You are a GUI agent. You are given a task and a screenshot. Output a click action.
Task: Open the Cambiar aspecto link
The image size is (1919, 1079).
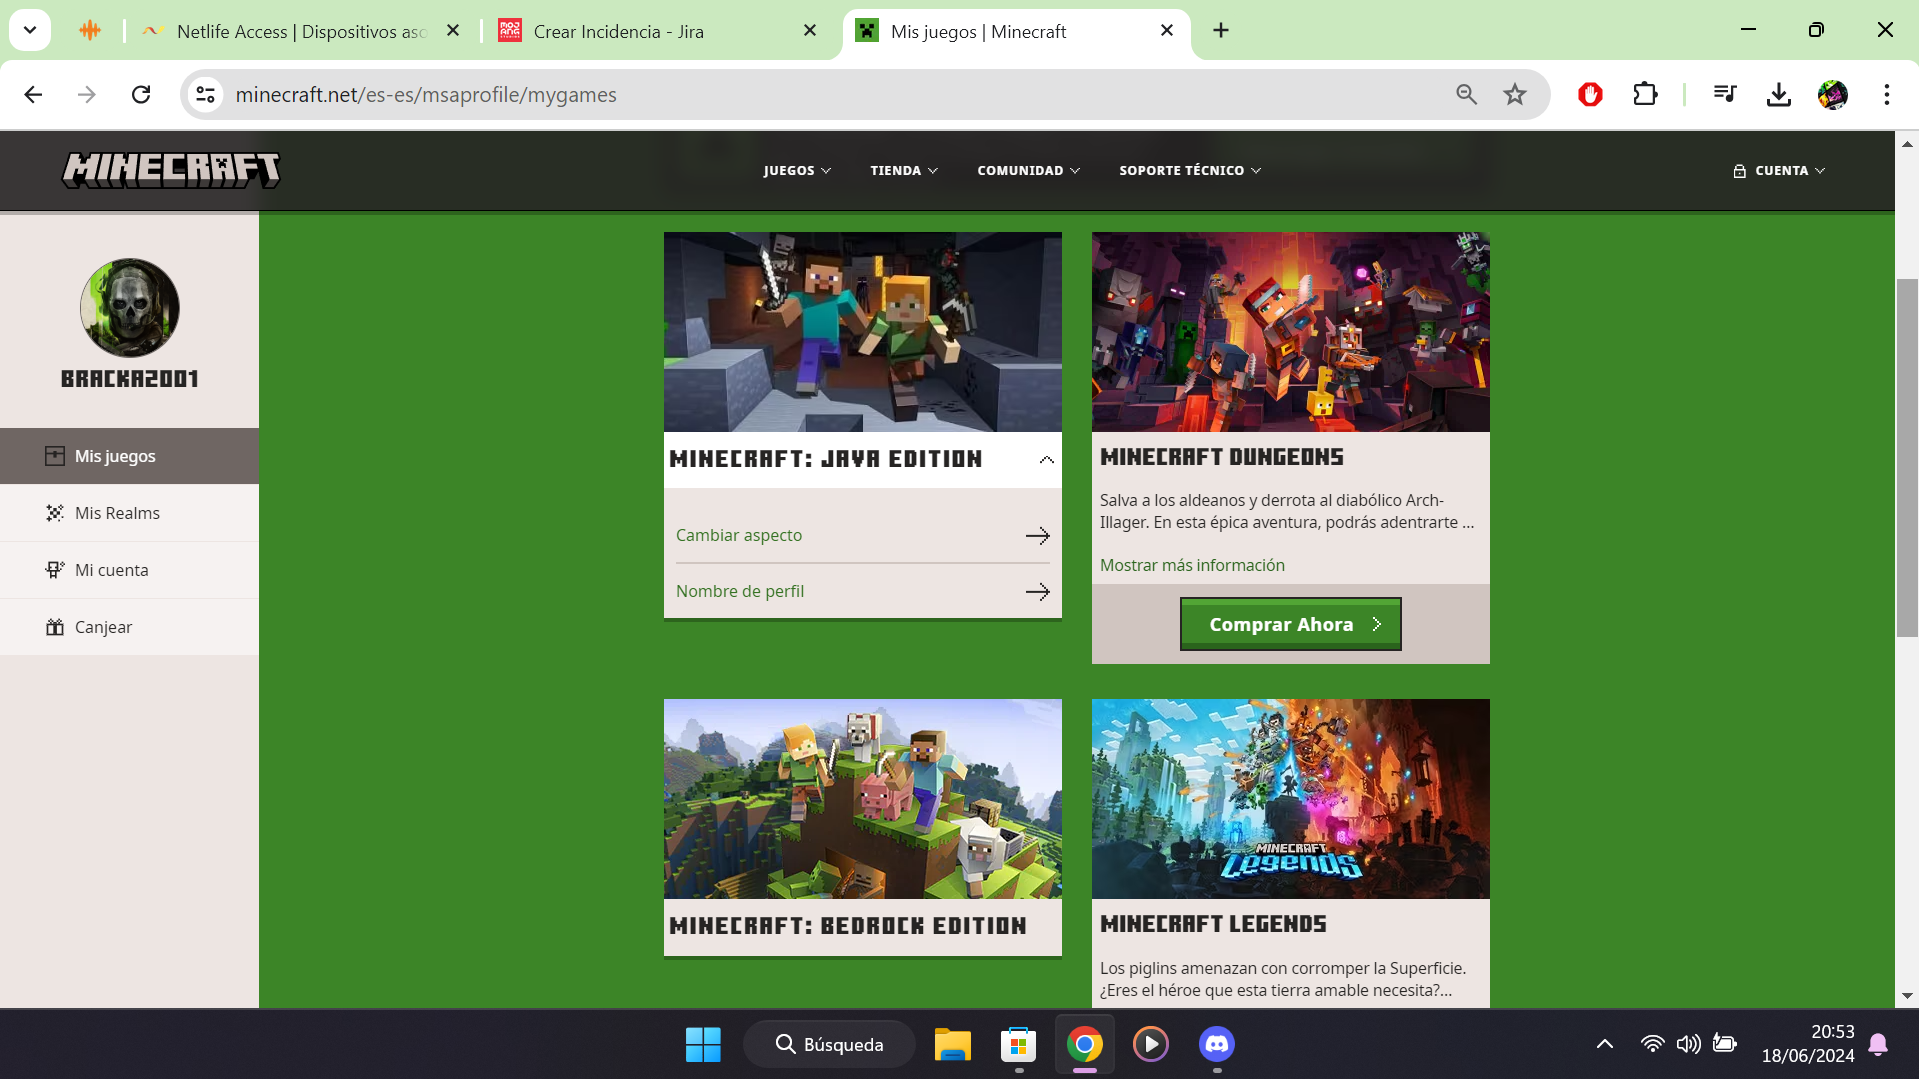(x=739, y=535)
